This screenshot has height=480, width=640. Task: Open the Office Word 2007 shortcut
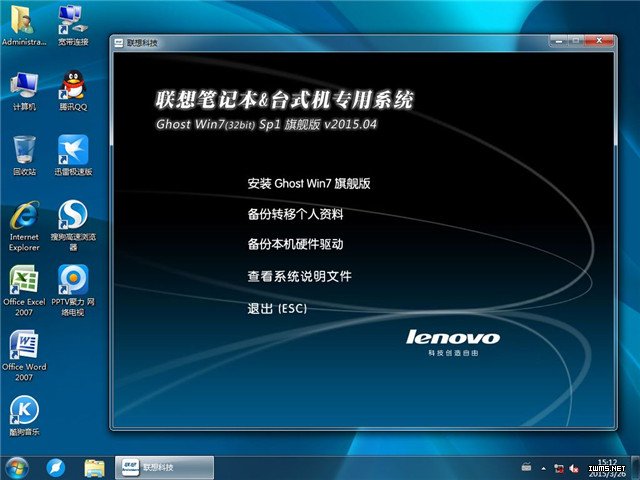coord(24,356)
